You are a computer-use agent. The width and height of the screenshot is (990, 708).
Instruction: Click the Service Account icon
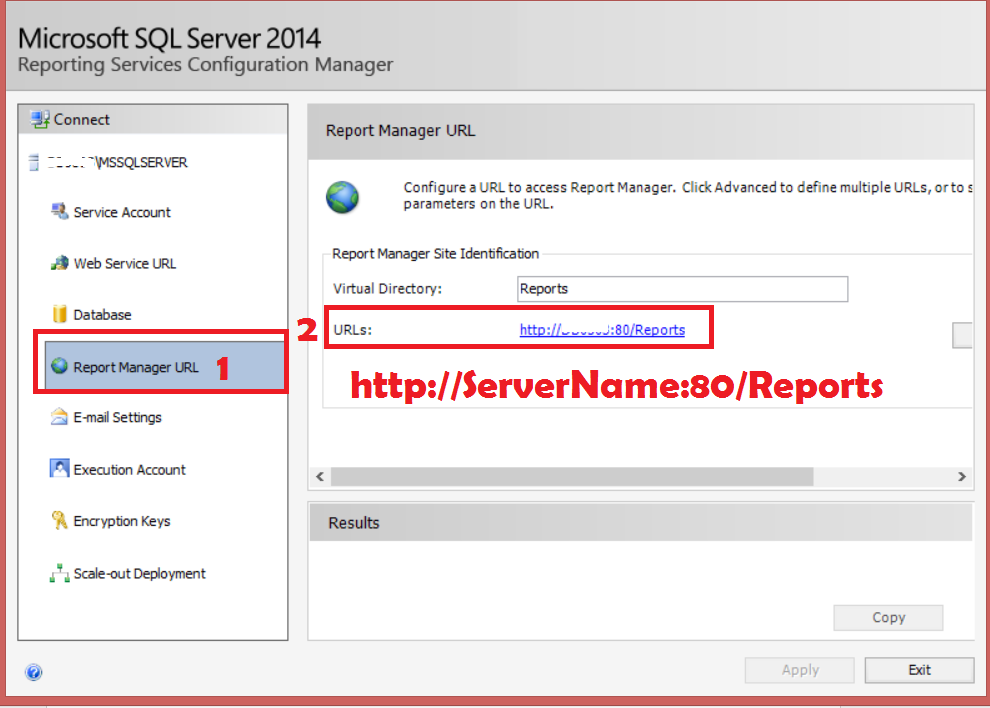[x=59, y=212]
